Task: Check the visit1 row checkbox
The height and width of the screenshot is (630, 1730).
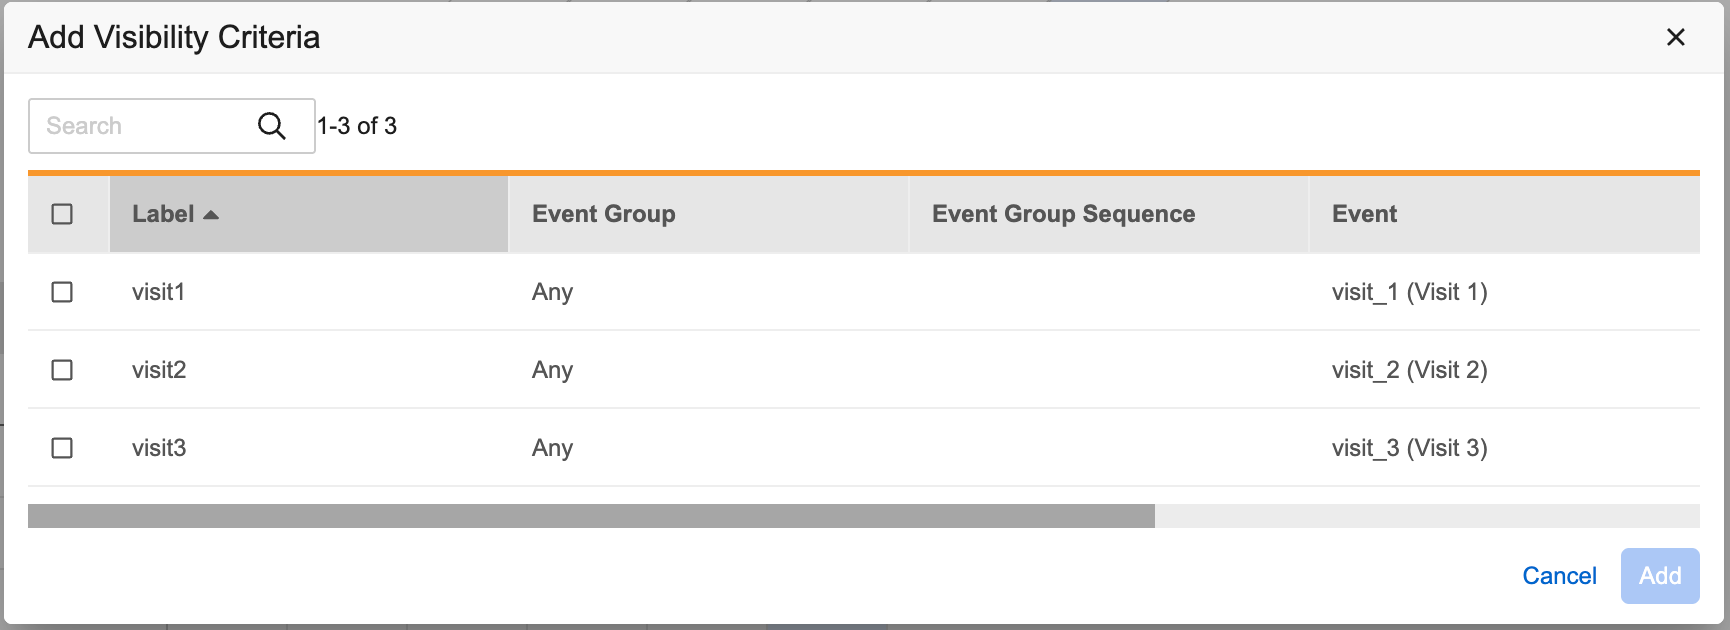Action: (x=62, y=292)
